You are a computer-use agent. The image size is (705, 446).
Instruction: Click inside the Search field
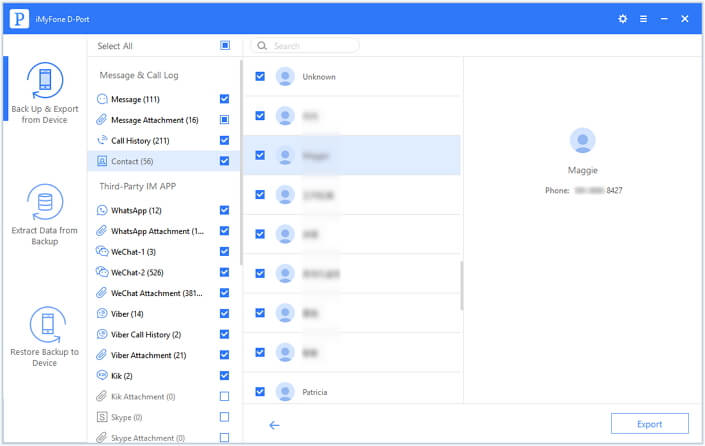(x=305, y=46)
